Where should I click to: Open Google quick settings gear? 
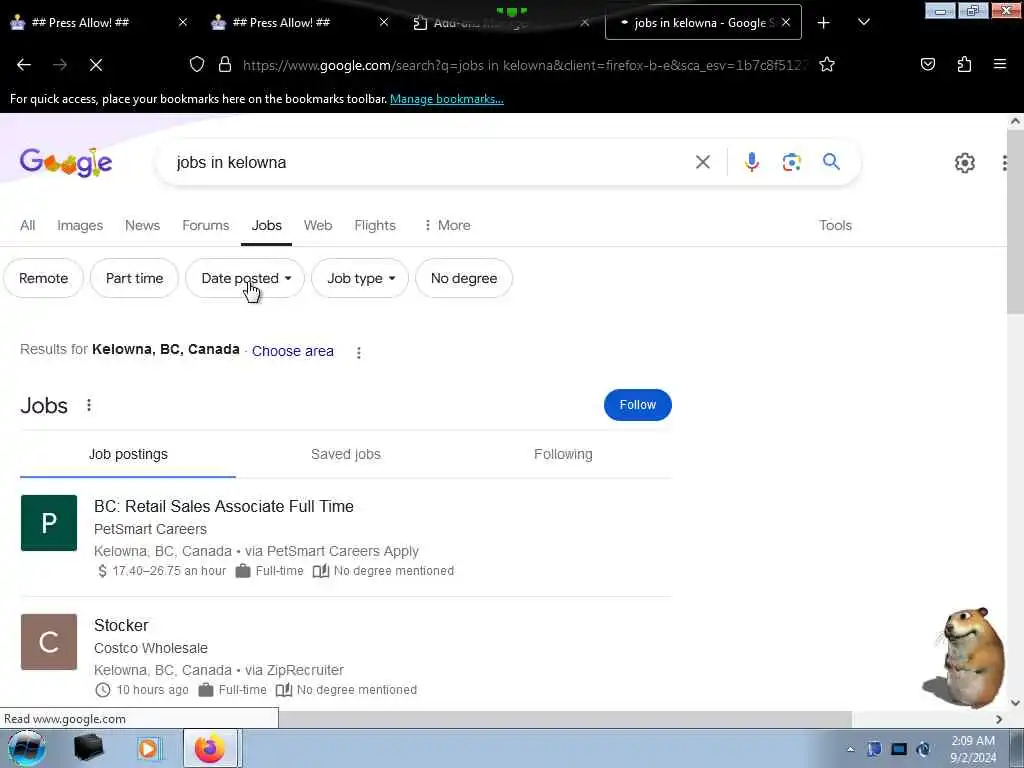tap(965, 163)
